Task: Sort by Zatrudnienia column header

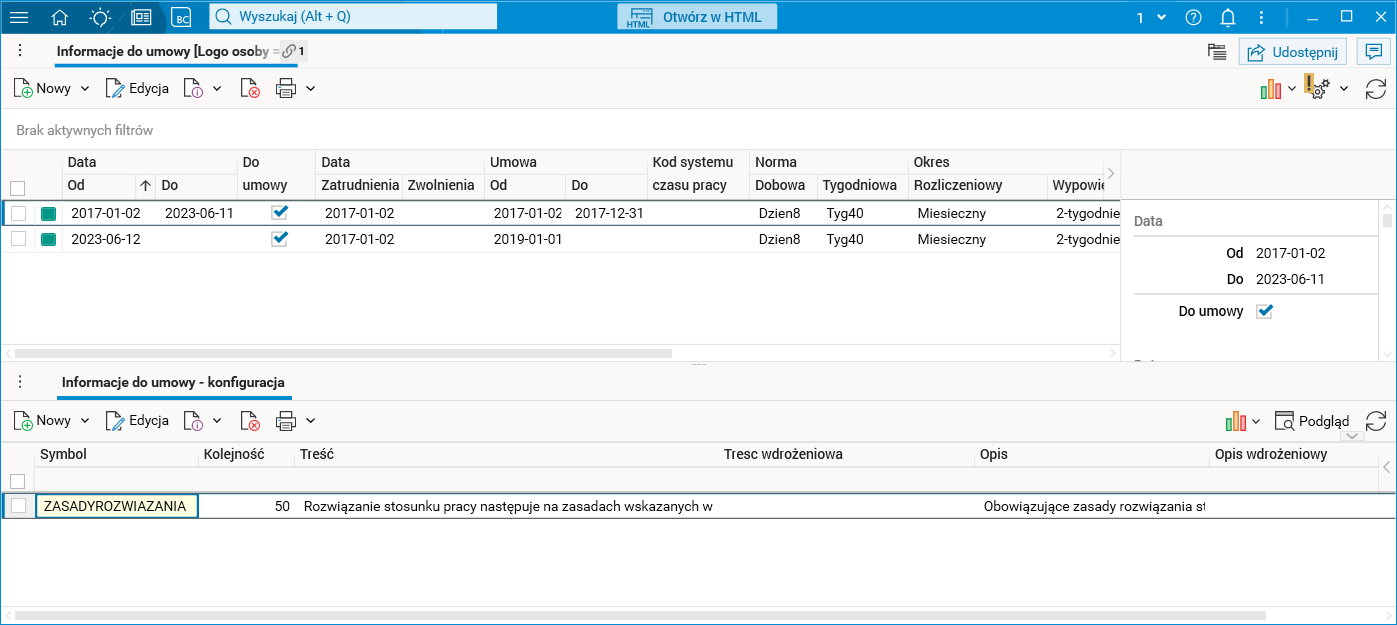Action: point(359,185)
